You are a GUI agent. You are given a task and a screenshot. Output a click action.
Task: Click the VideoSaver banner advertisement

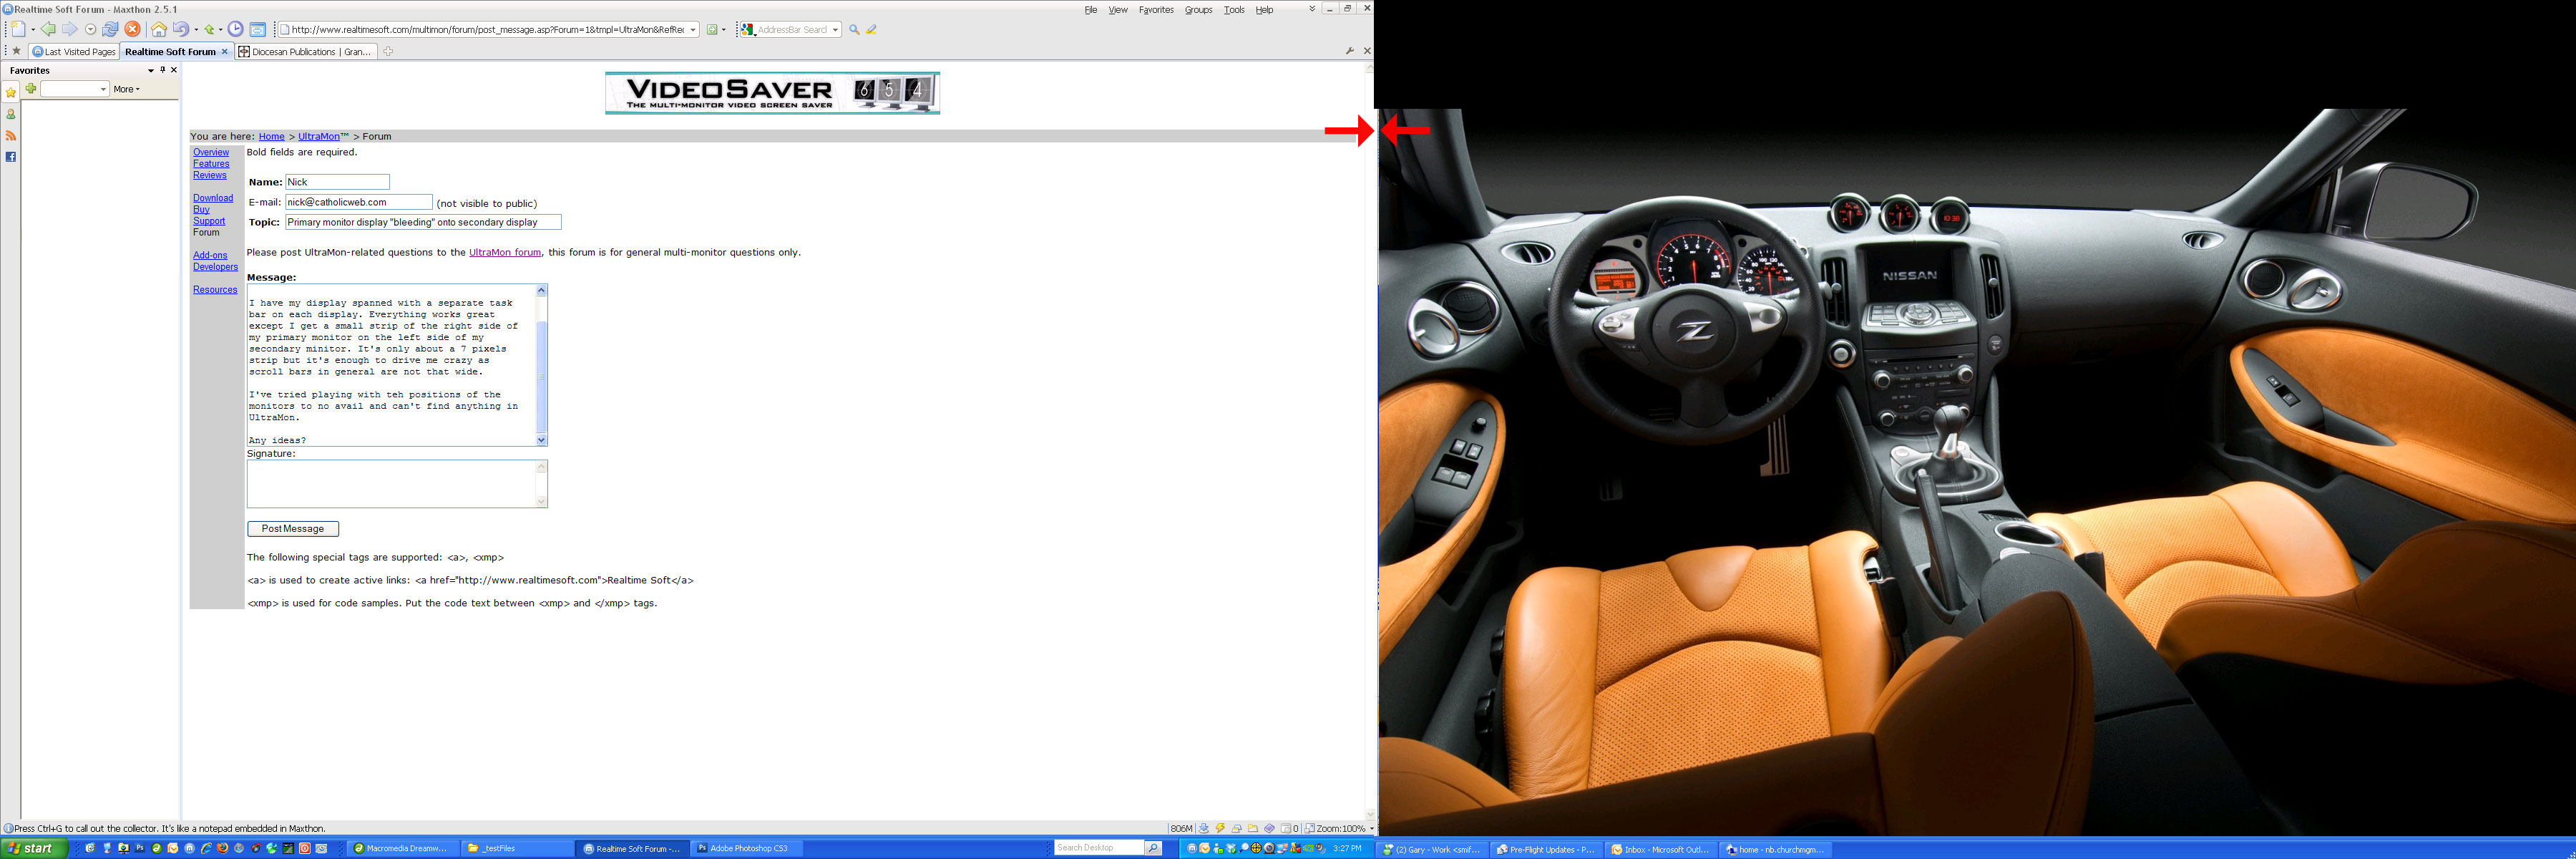[772, 93]
